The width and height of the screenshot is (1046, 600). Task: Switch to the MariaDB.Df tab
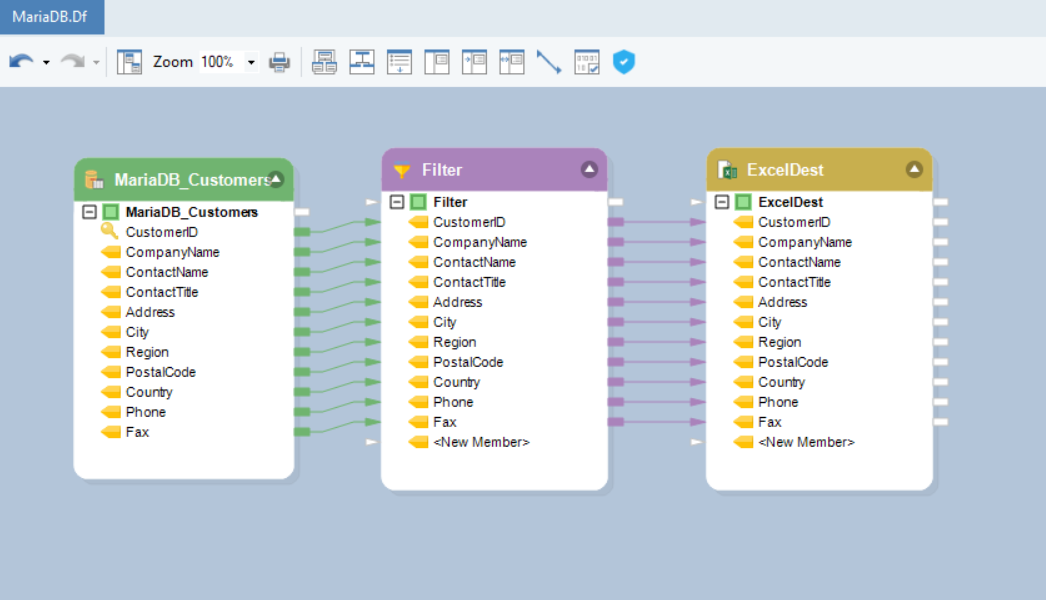point(51,17)
